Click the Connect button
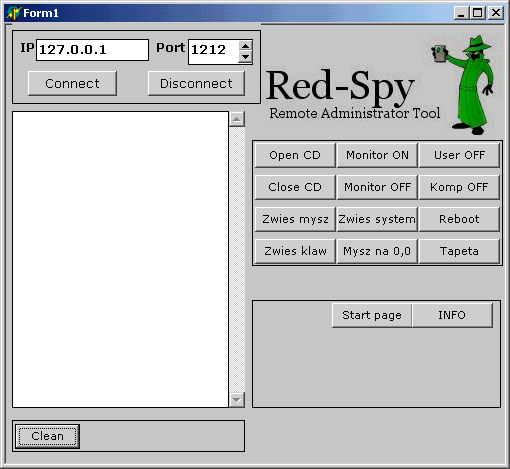Screen dimensions: 510x469 point(72,83)
